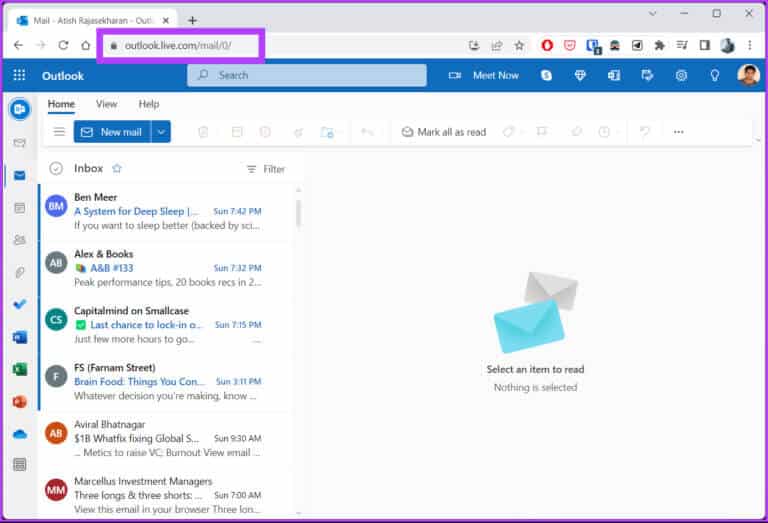Open To Do checkmark in sidebar
768x523 pixels.
[20, 304]
